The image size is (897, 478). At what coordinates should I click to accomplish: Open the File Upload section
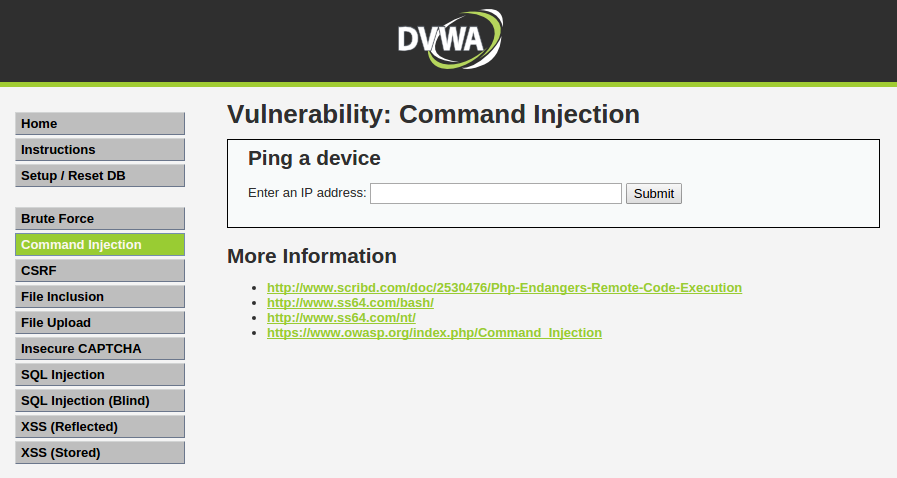100,322
